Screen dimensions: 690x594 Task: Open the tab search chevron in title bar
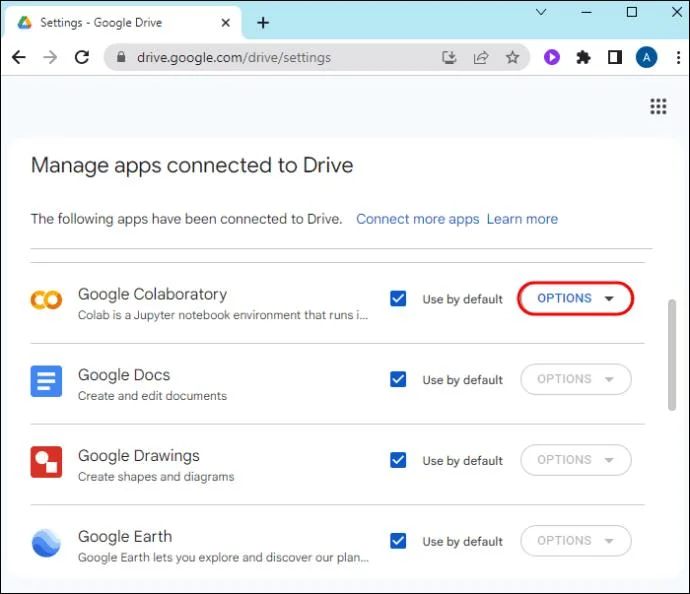(541, 12)
